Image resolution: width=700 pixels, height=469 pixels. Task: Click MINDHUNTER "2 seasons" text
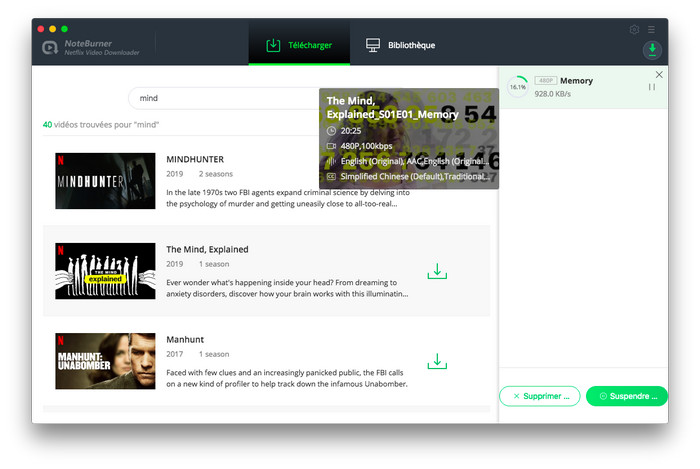click(x=216, y=174)
